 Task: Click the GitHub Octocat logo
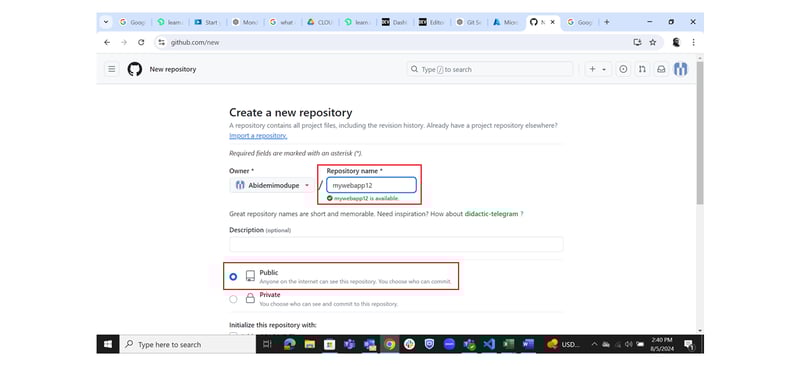click(135, 69)
